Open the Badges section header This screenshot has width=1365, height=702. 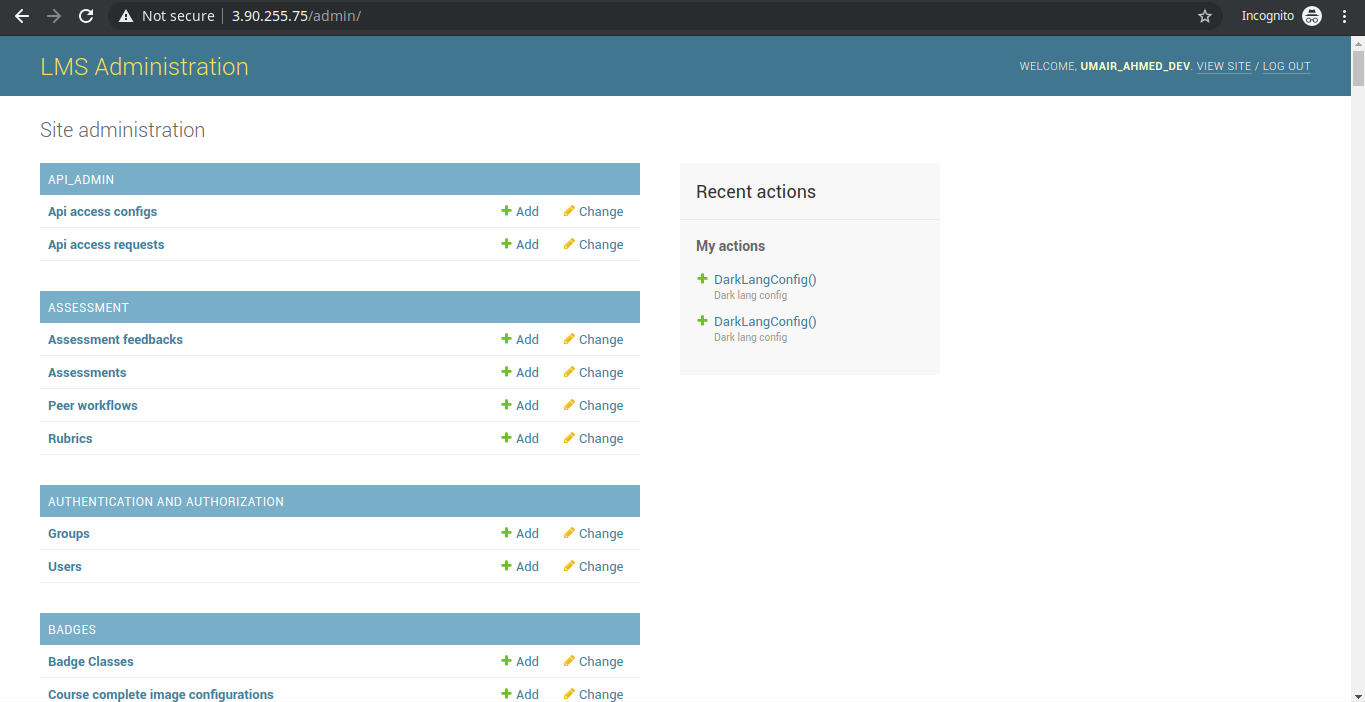click(x=72, y=629)
